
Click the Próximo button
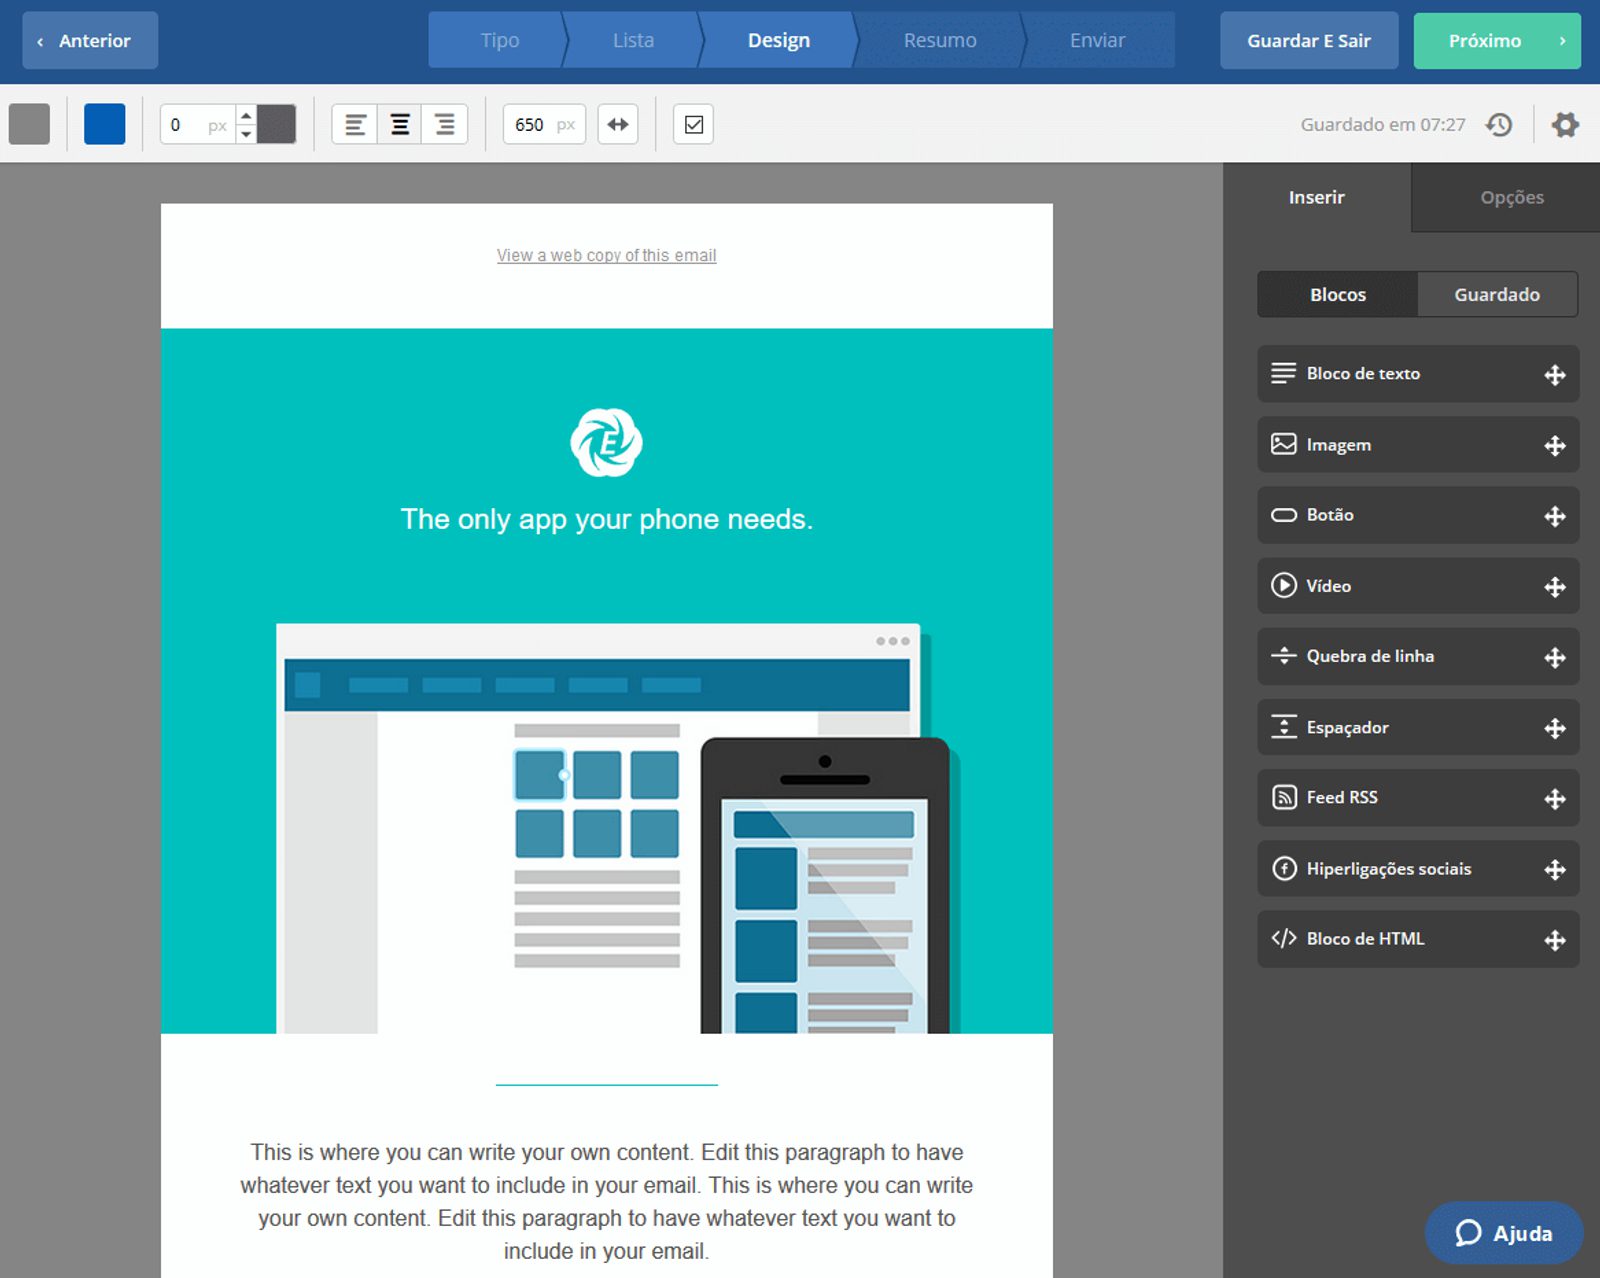[1496, 41]
